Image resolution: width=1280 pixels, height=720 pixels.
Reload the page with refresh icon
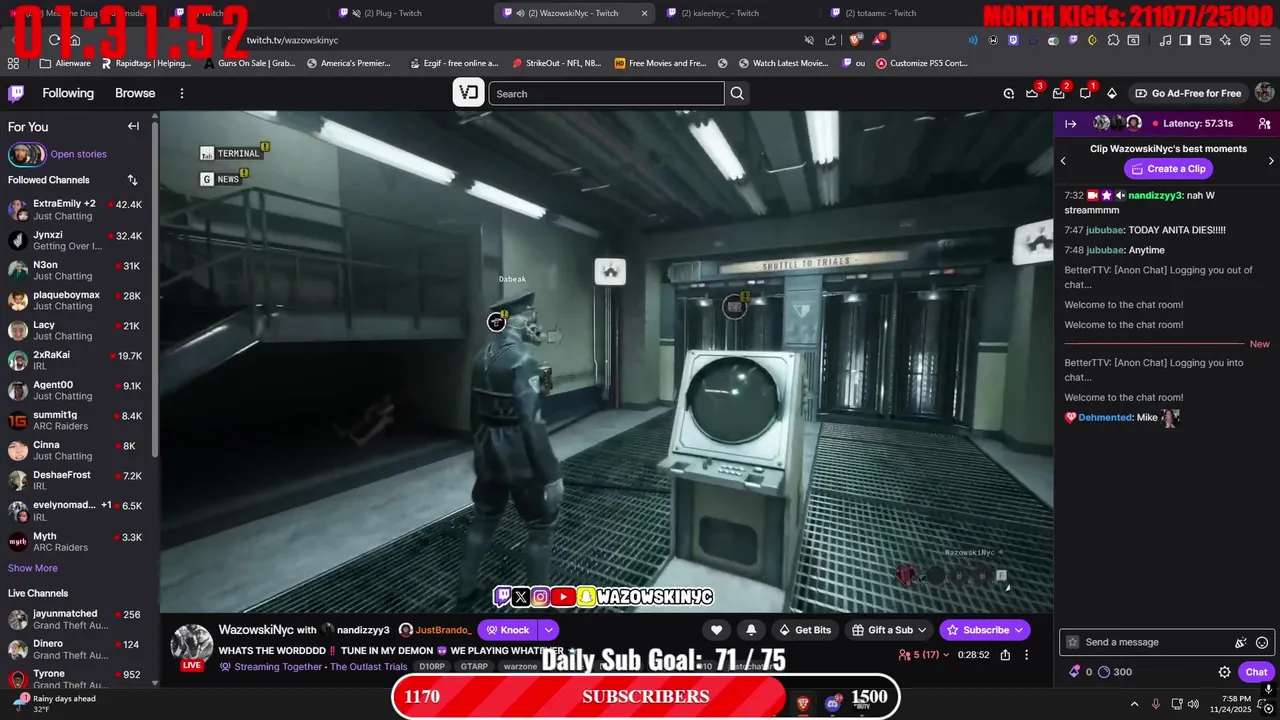(54, 40)
